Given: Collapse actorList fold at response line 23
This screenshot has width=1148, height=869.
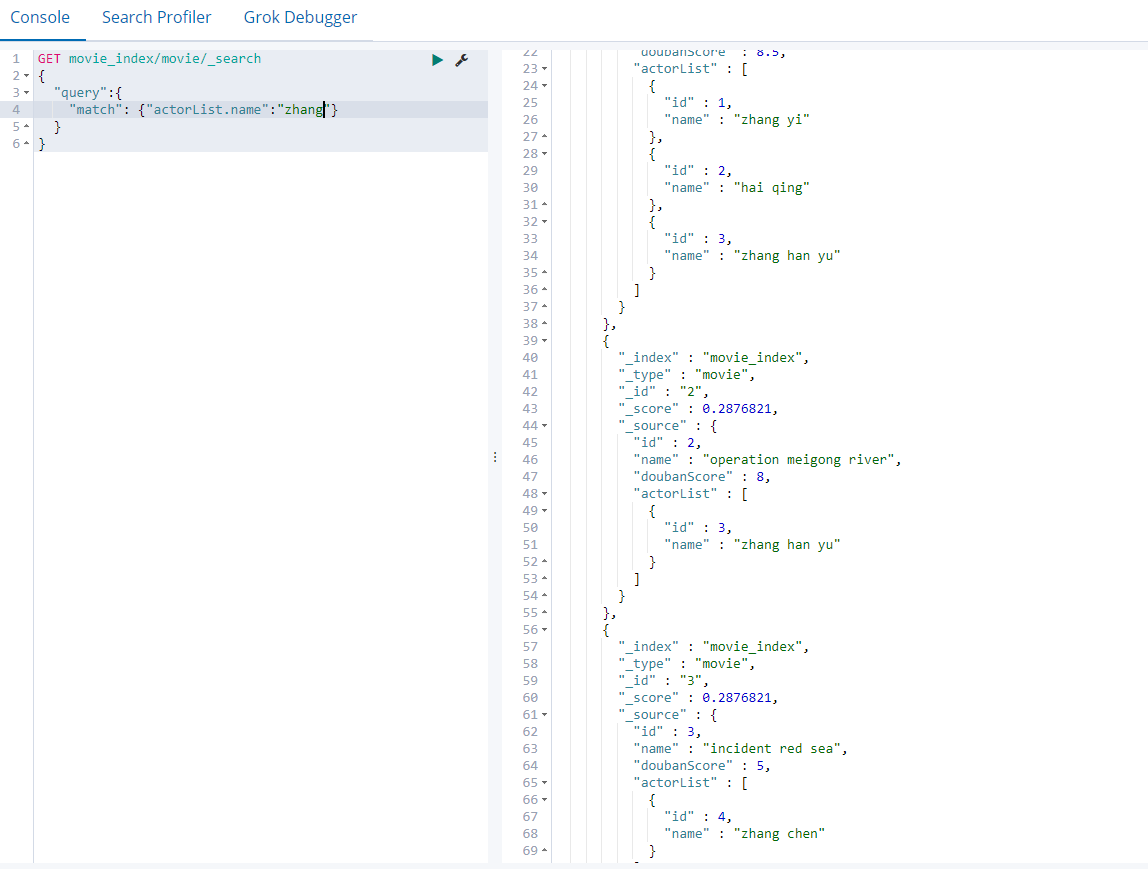Looking at the screenshot, I should pos(545,69).
